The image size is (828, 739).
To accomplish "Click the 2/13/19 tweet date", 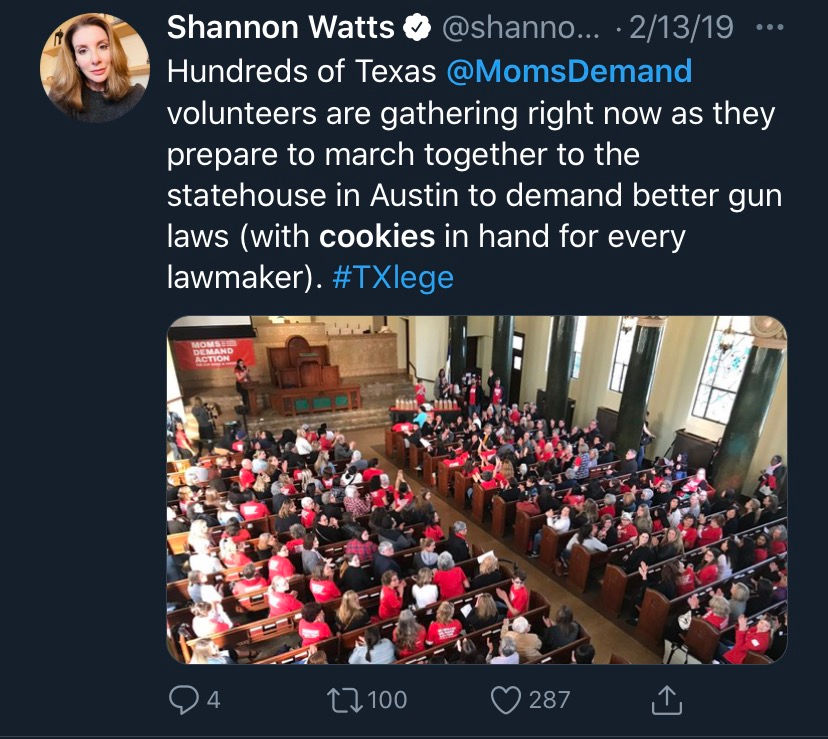I will pyautogui.click(x=681, y=27).
